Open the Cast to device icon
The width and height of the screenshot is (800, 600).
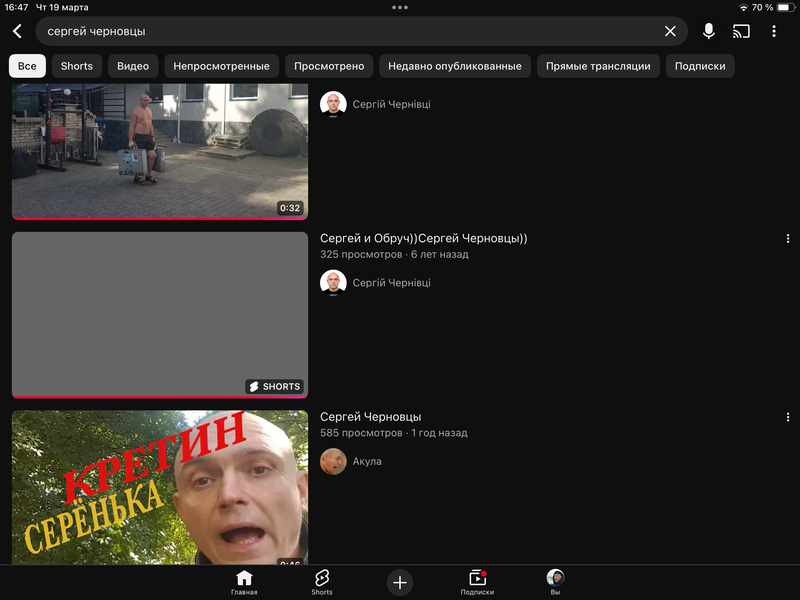[741, 31]
